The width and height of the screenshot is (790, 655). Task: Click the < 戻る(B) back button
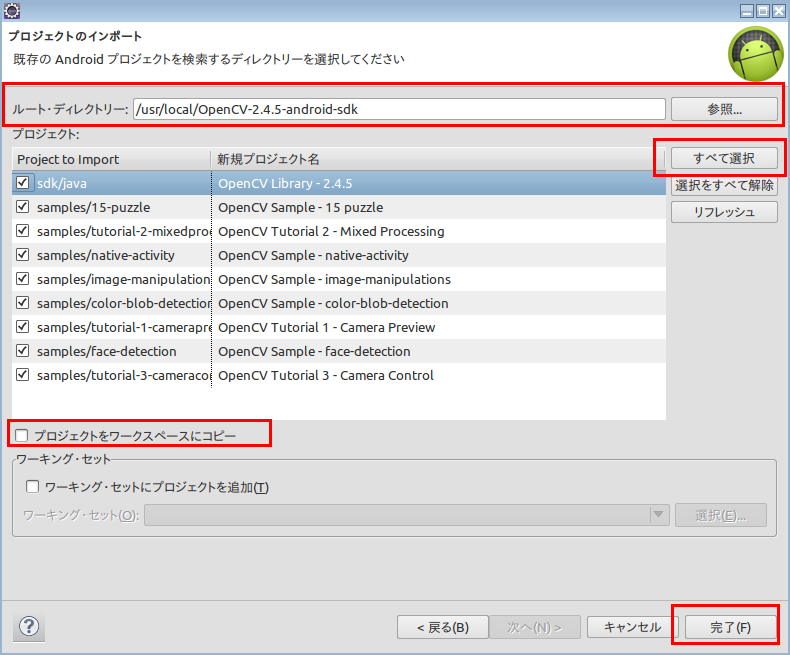coord(443,627)
